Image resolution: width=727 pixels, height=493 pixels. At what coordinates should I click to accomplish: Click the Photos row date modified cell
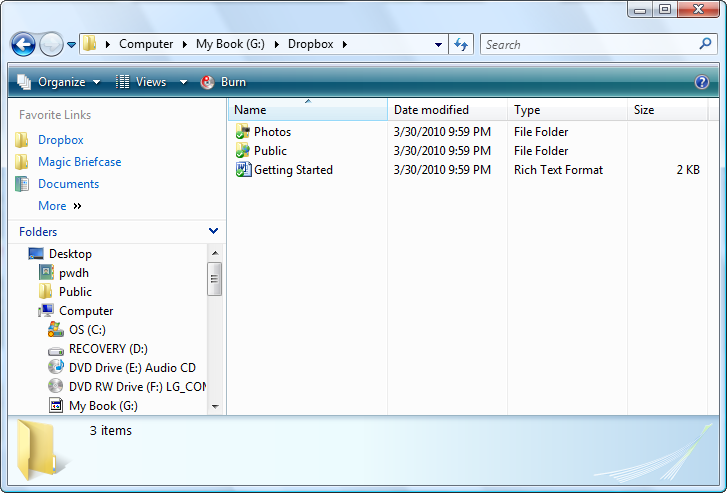coord(442,132)
